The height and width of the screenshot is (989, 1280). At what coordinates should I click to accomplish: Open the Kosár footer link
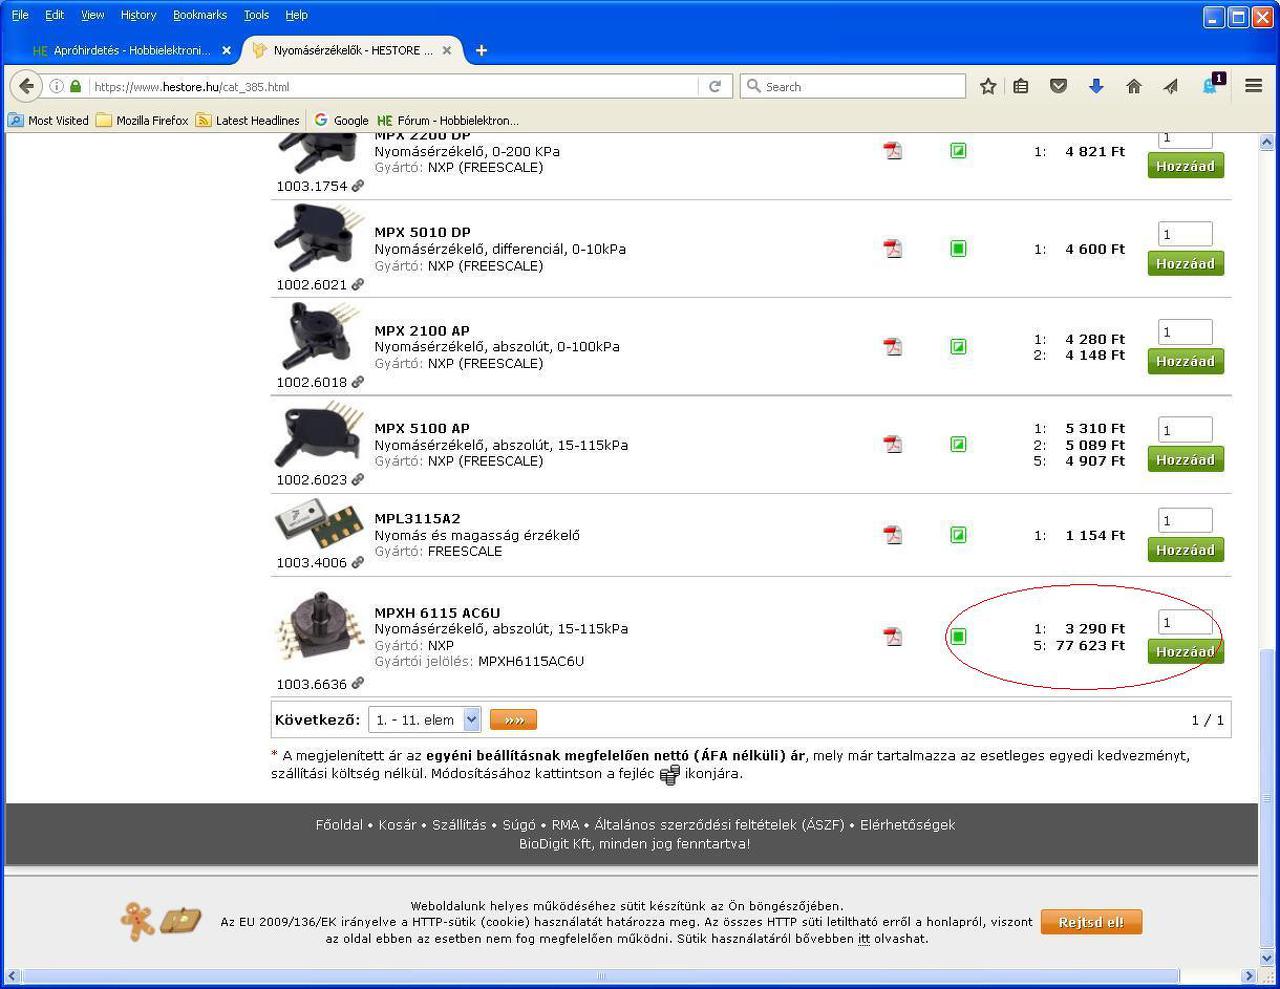point(397,825)
